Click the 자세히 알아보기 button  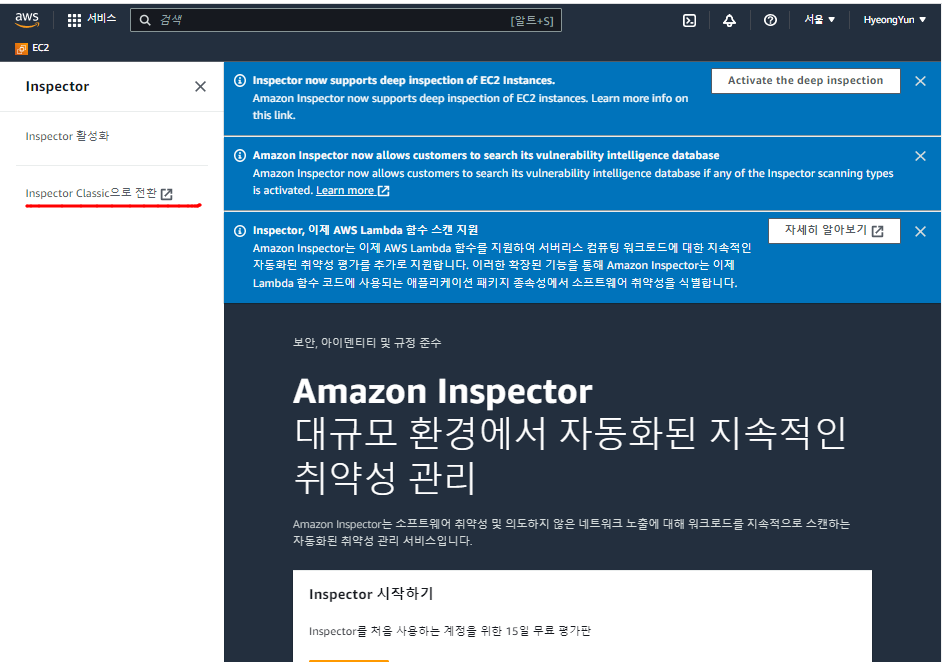pos(834,231)
